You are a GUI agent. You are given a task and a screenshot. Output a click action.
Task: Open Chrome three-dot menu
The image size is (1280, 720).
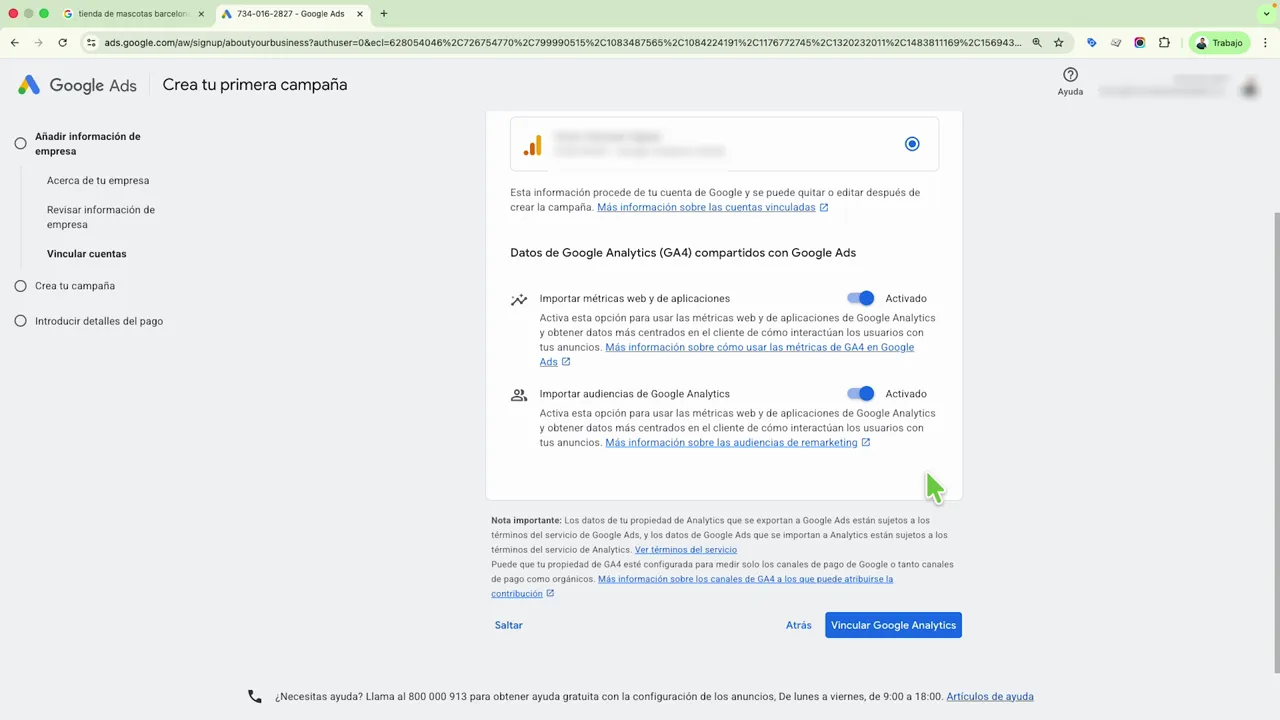[1266, 43]
